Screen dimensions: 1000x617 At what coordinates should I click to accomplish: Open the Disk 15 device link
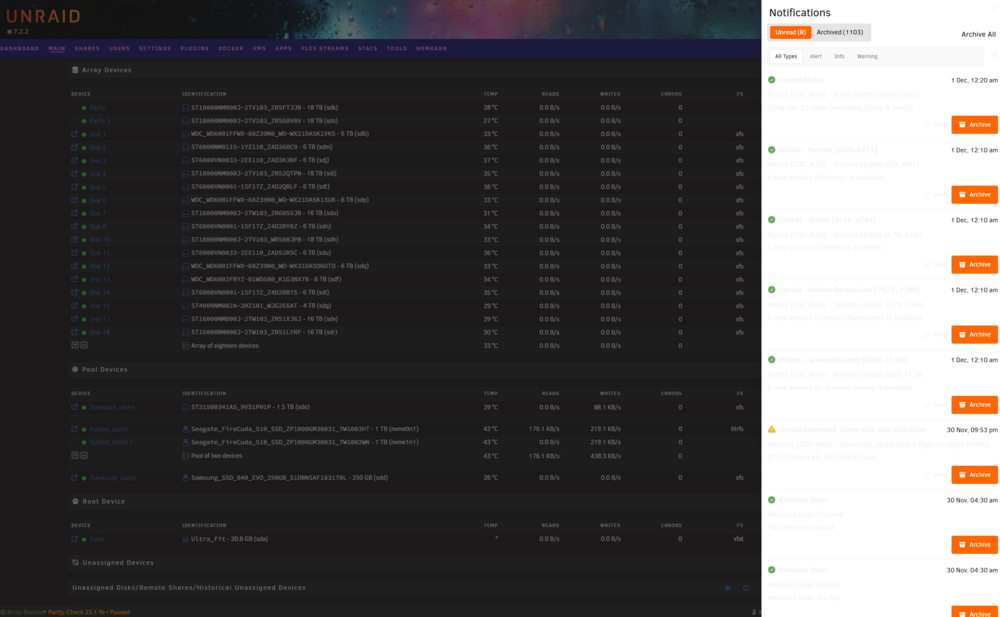tap(99, 306)
